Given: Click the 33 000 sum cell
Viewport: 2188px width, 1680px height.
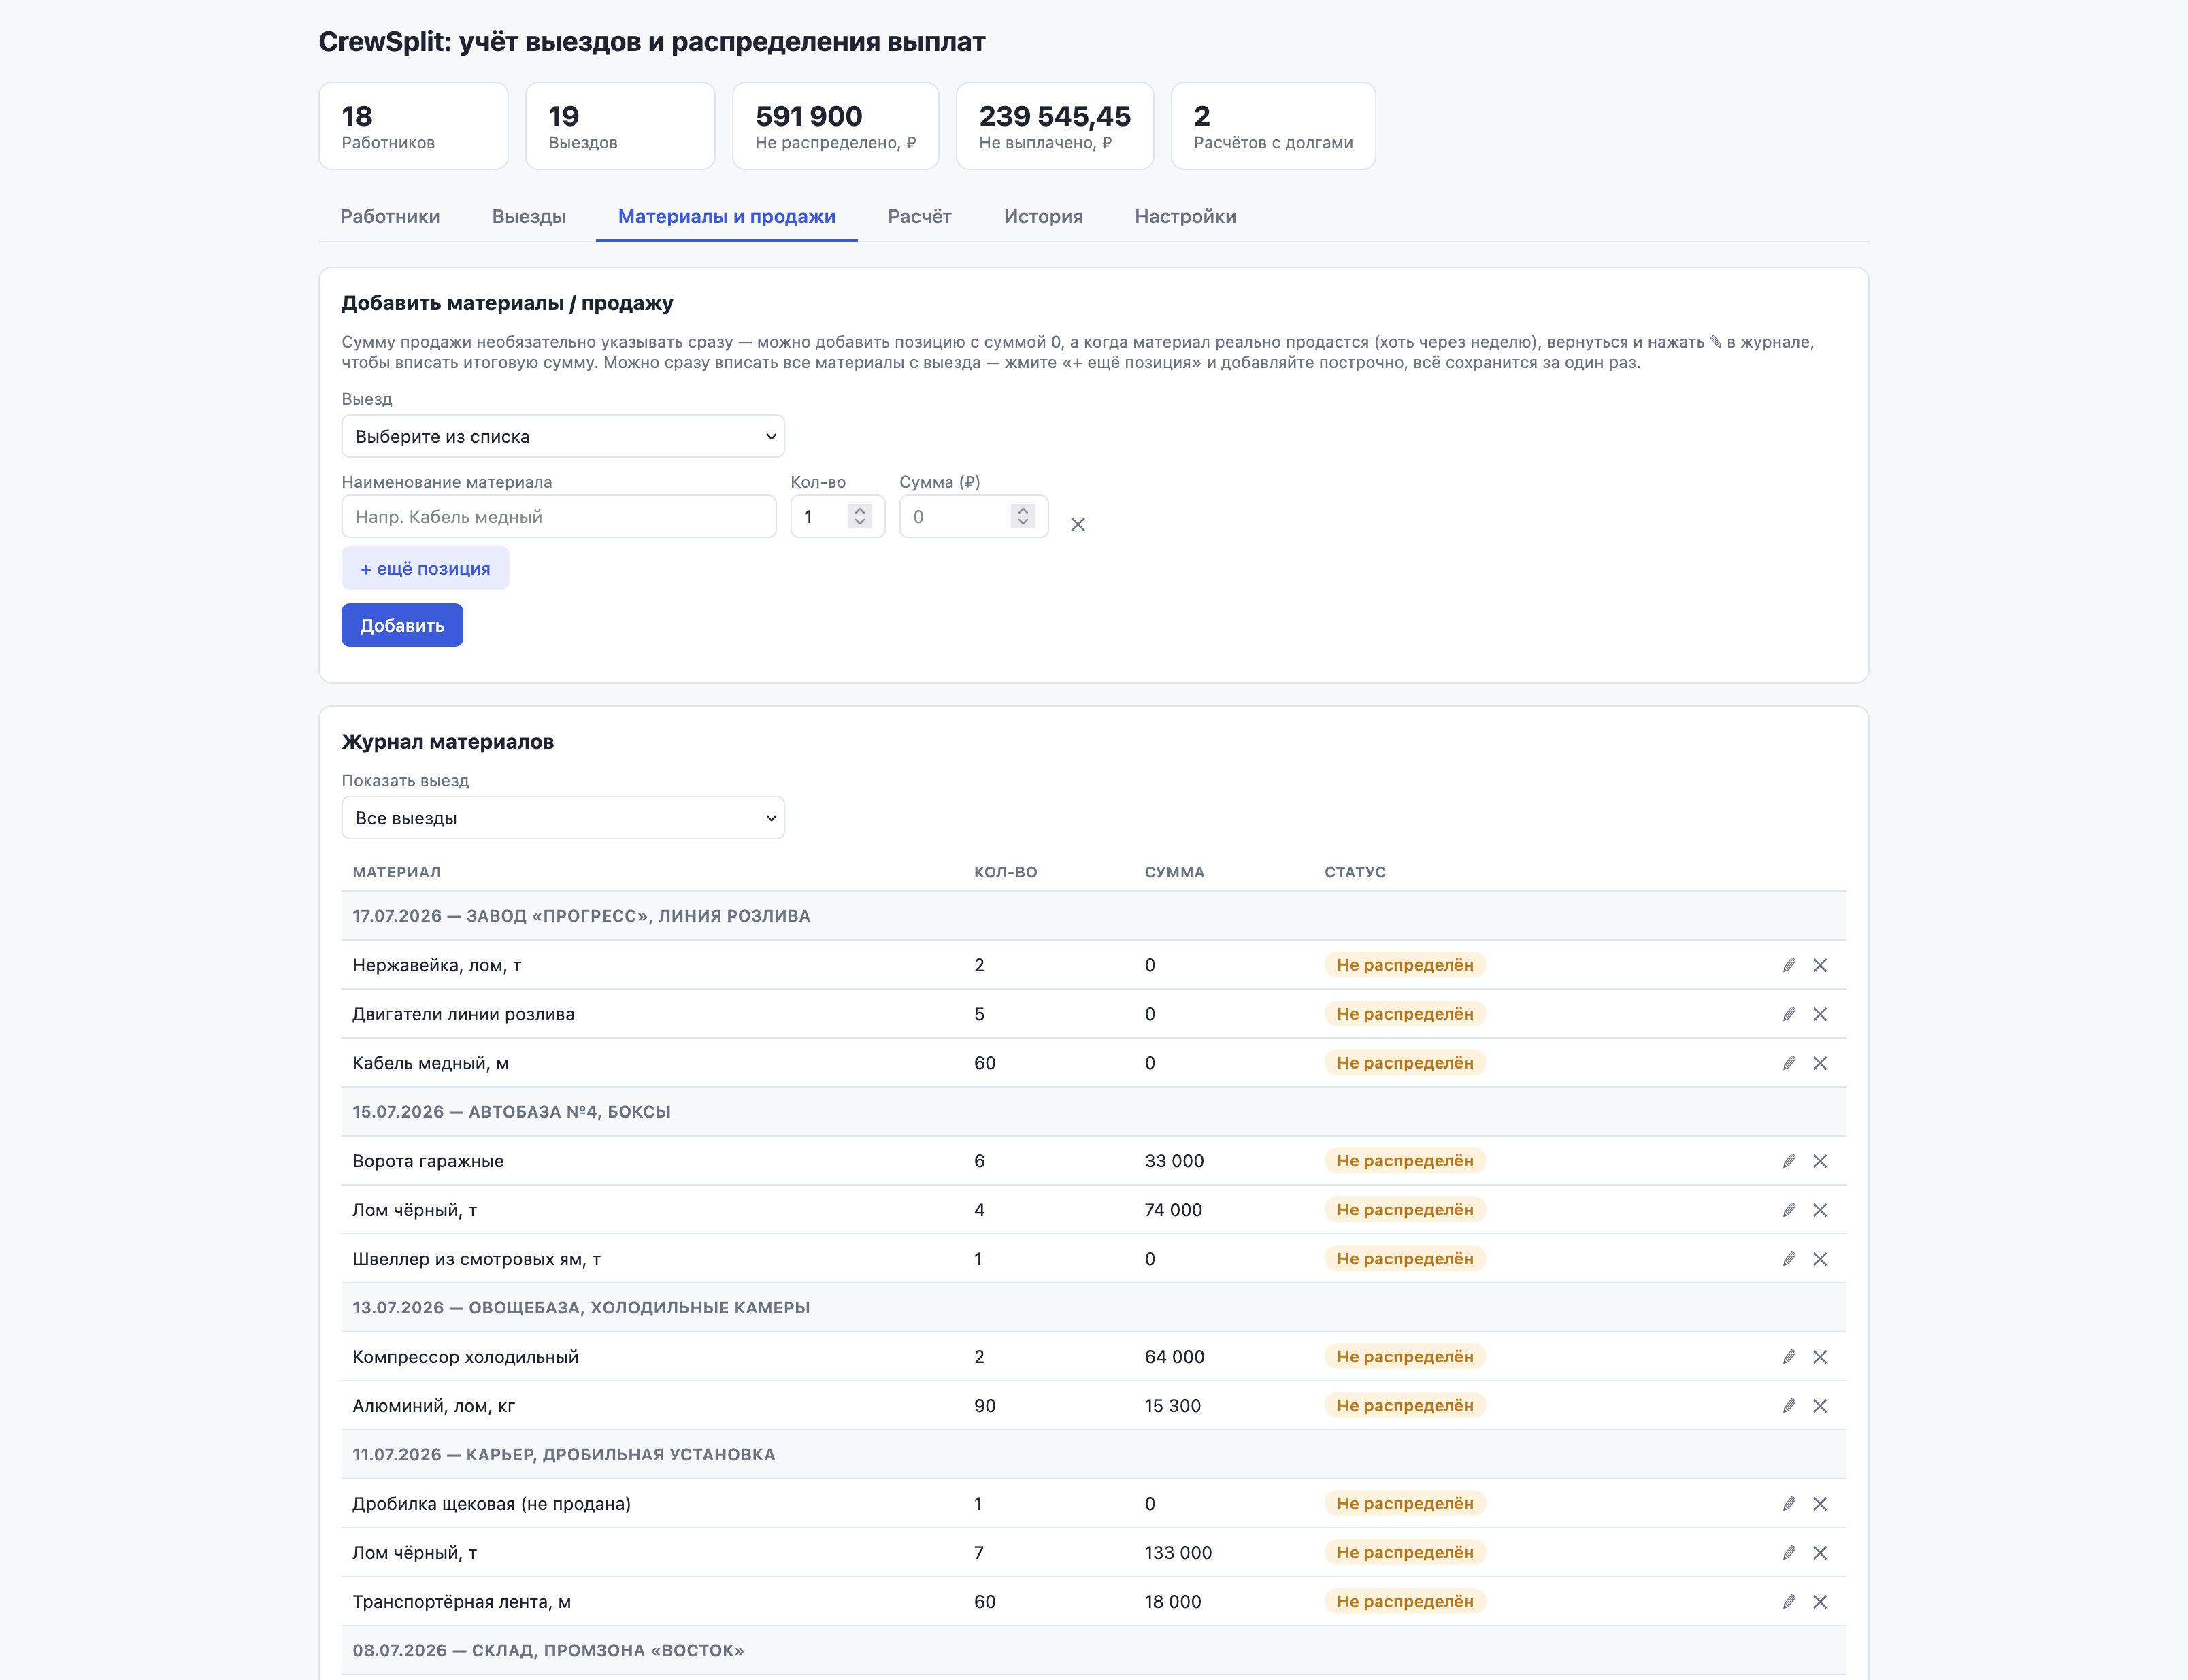Looking at the screenshot, I should tap(1174, 1161).
